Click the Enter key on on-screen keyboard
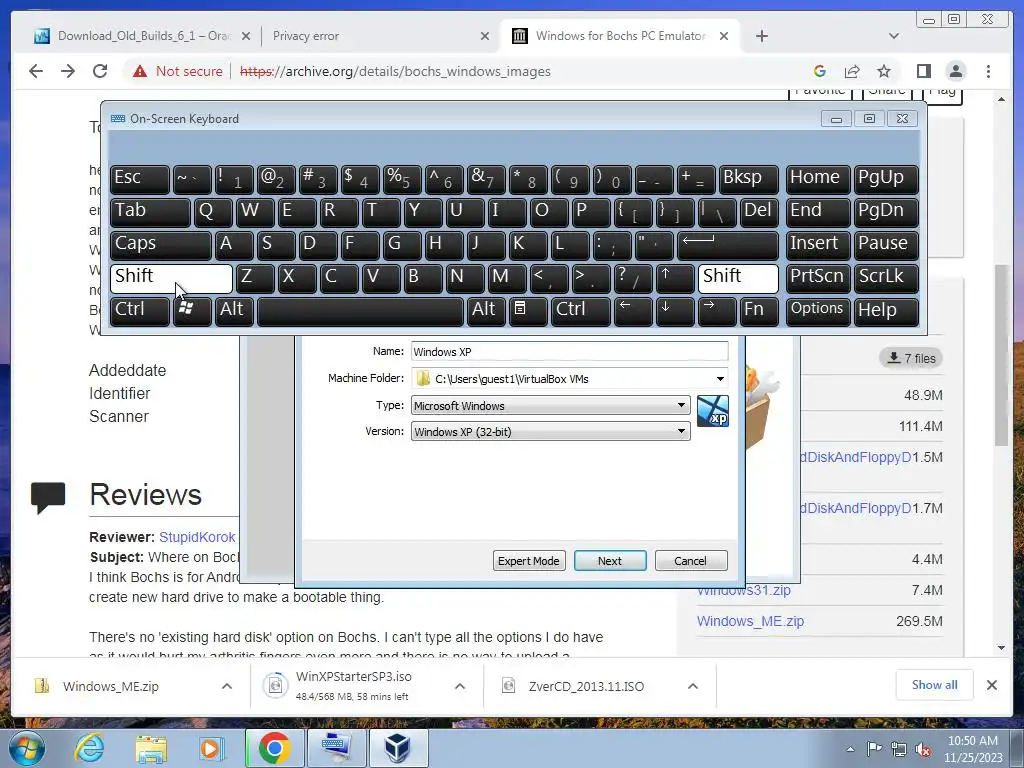This screenshot has width=1024, height=768. tap(728, 245)
